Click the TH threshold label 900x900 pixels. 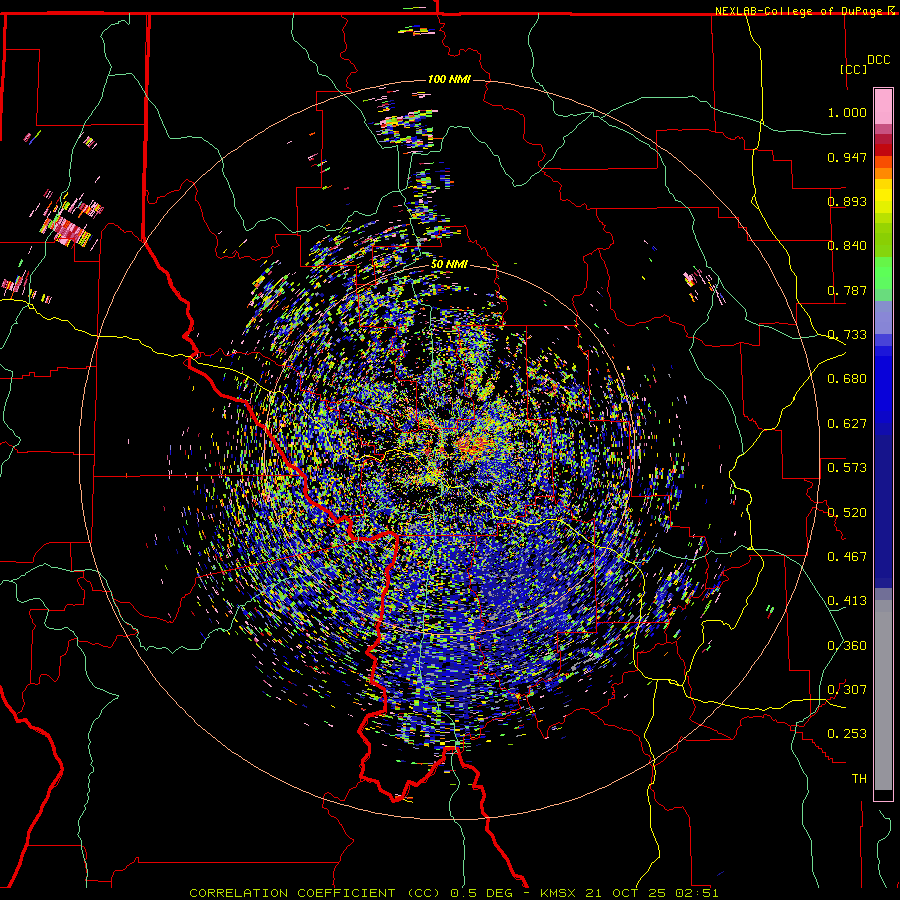pyautogui.click(x=859, y=779)
